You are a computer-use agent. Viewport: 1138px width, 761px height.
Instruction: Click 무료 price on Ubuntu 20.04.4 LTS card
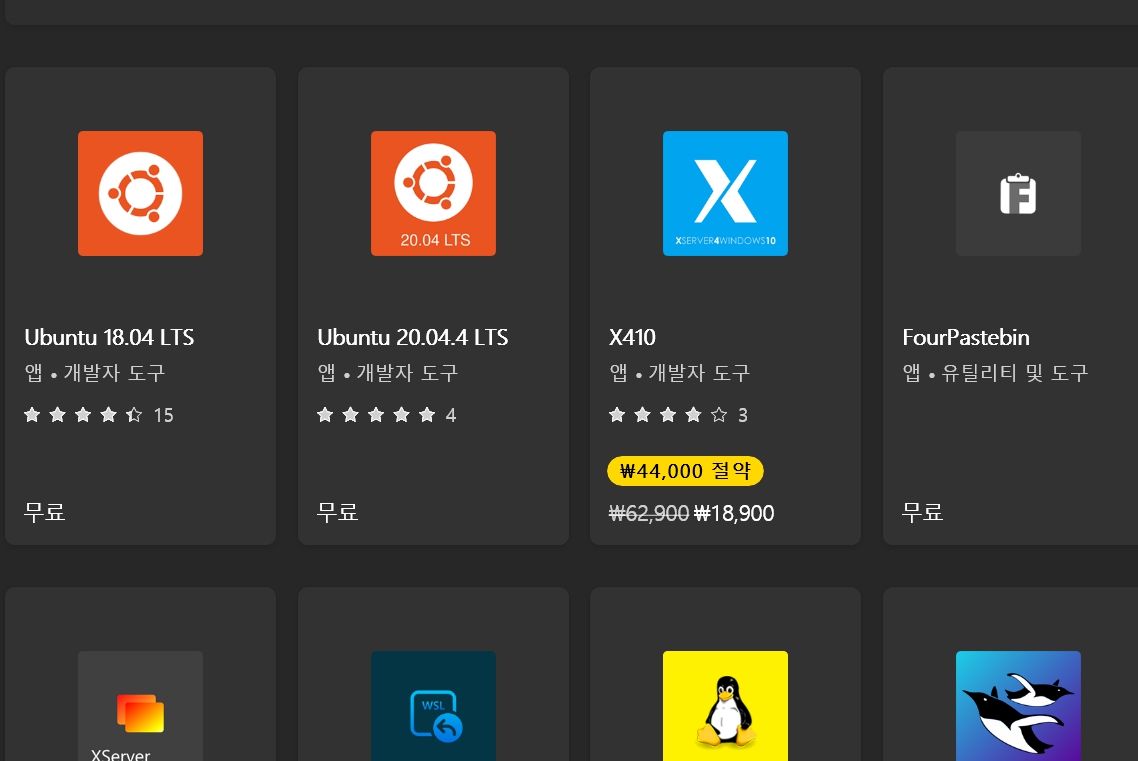(337, 512)
